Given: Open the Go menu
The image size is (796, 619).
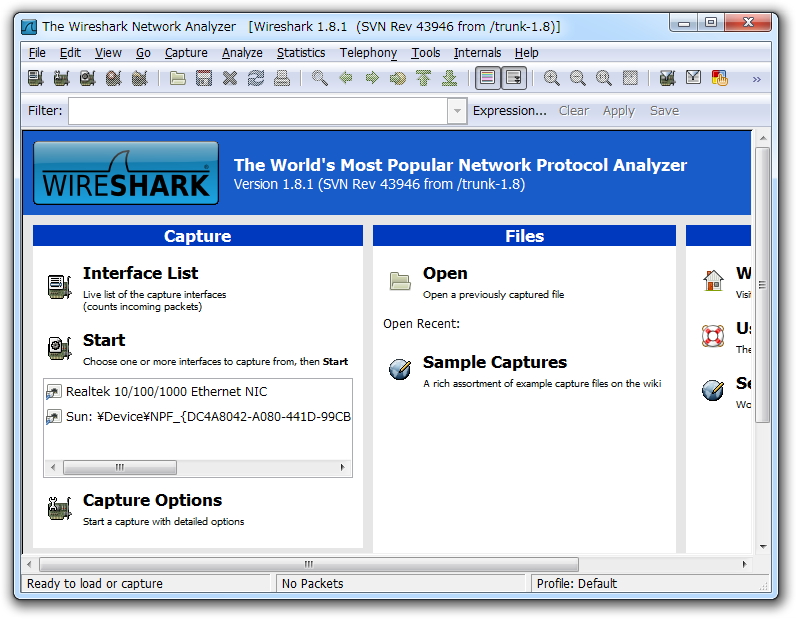Looking at the screenshot, I should tap(143, 53).
